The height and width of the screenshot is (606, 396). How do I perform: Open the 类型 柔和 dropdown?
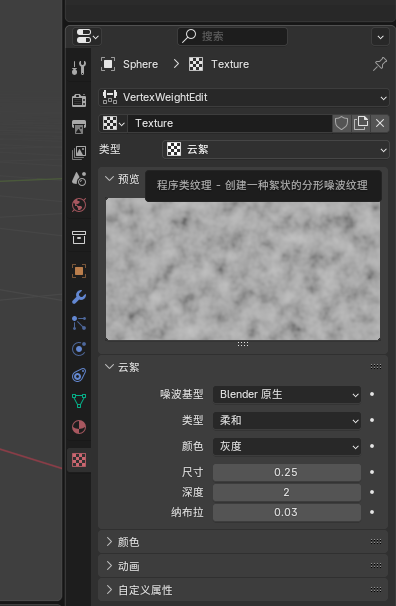coord(287,420)
